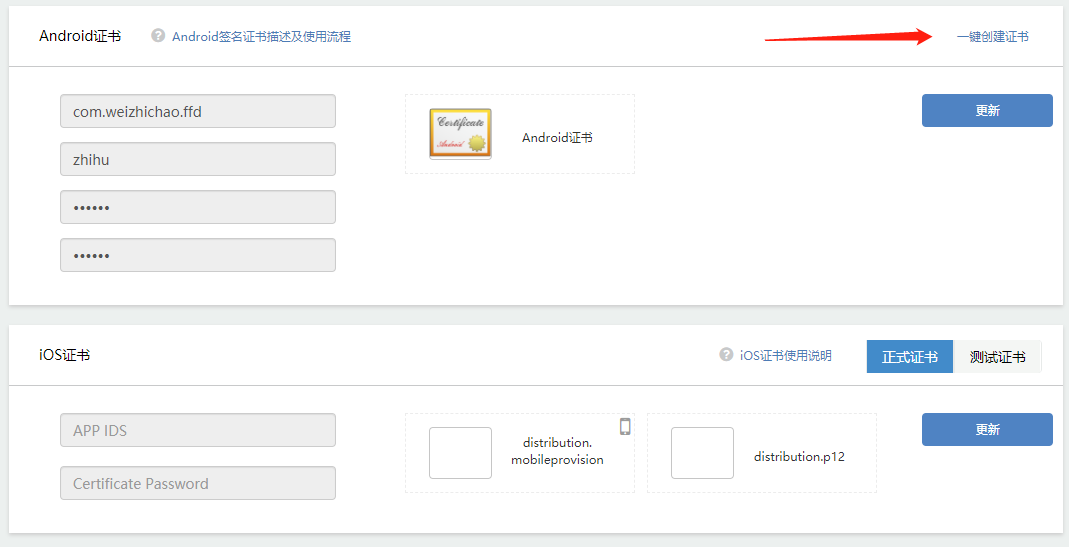Screen dimensions: 1069x547
Task: Click the distribution.p12 upload box
Action: pos(702,453)
